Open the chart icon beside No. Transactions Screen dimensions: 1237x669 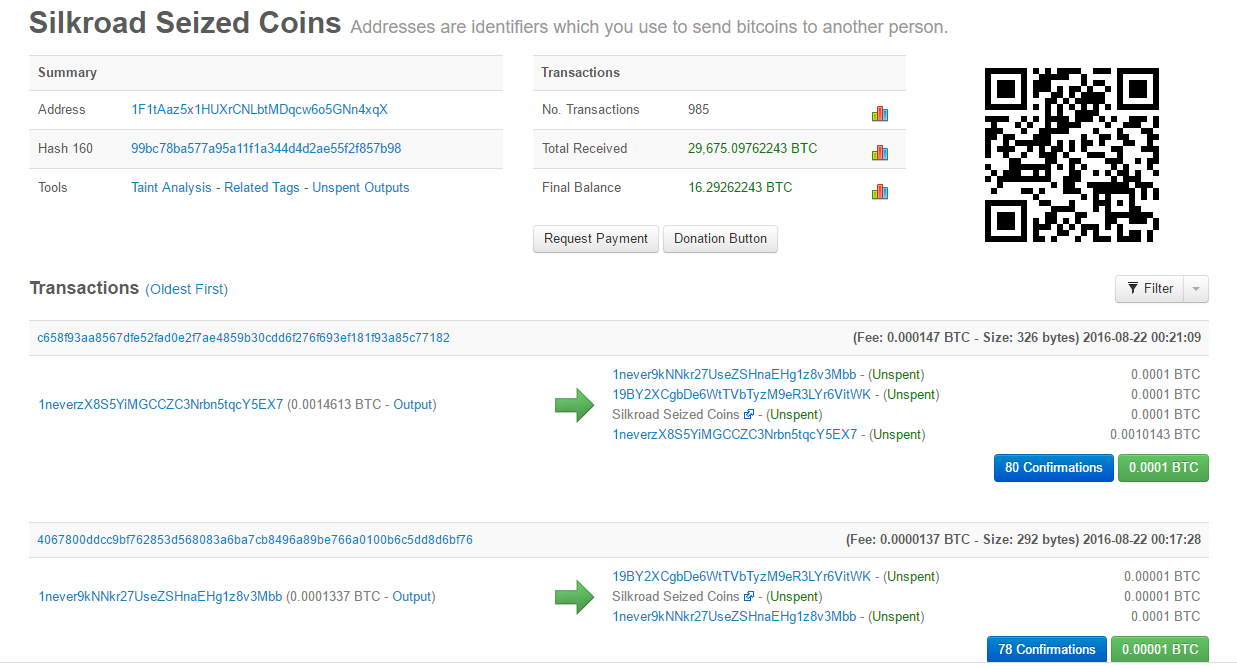tap(880, 112)
